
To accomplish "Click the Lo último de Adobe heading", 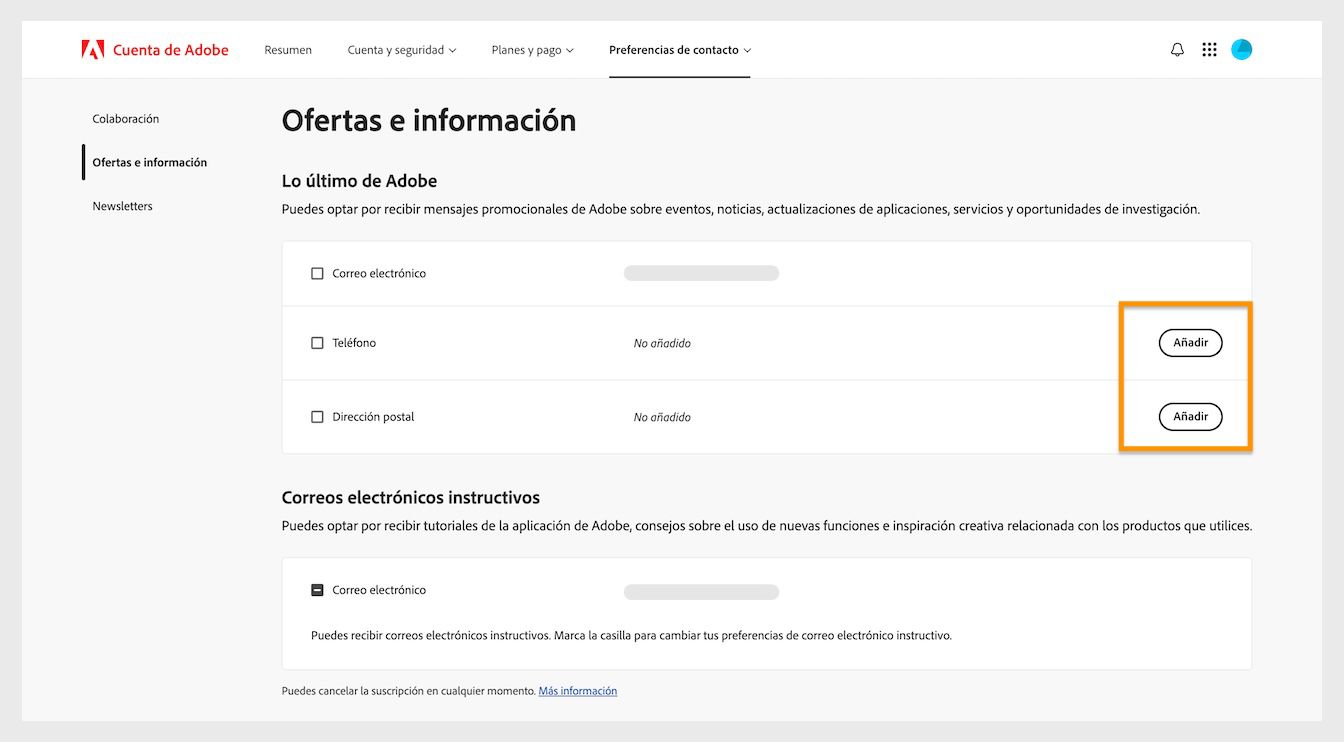I will (x=360, y=181).
